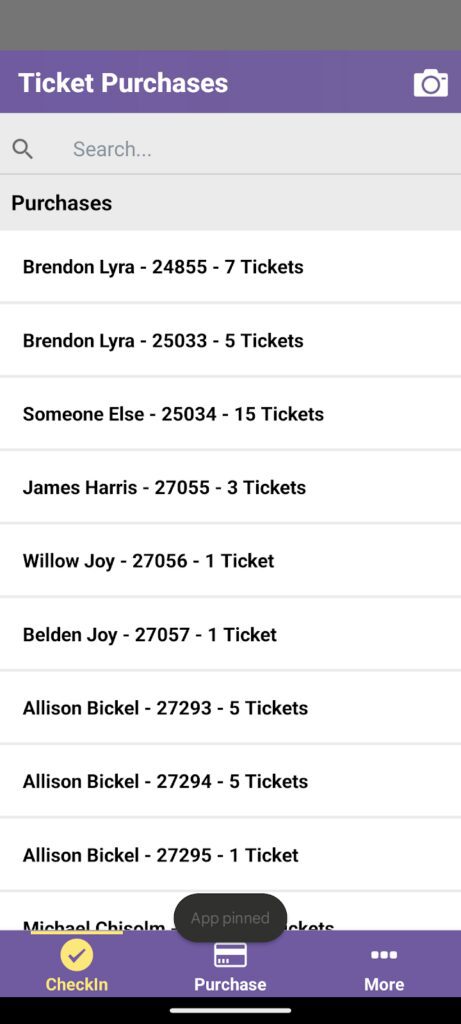Tap the App pinned toast message
This screenshot has width=461, height=1024.
(x=230, y=918)
